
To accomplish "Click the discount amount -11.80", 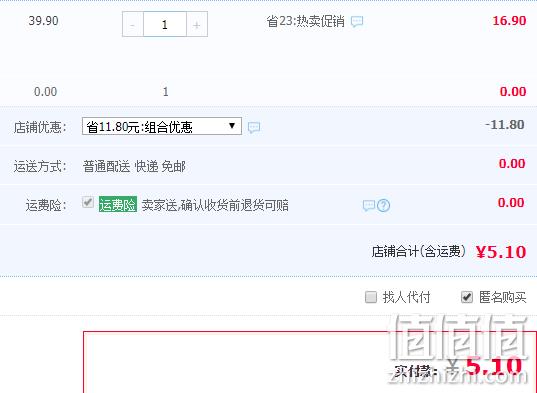I will coord(505,125).
